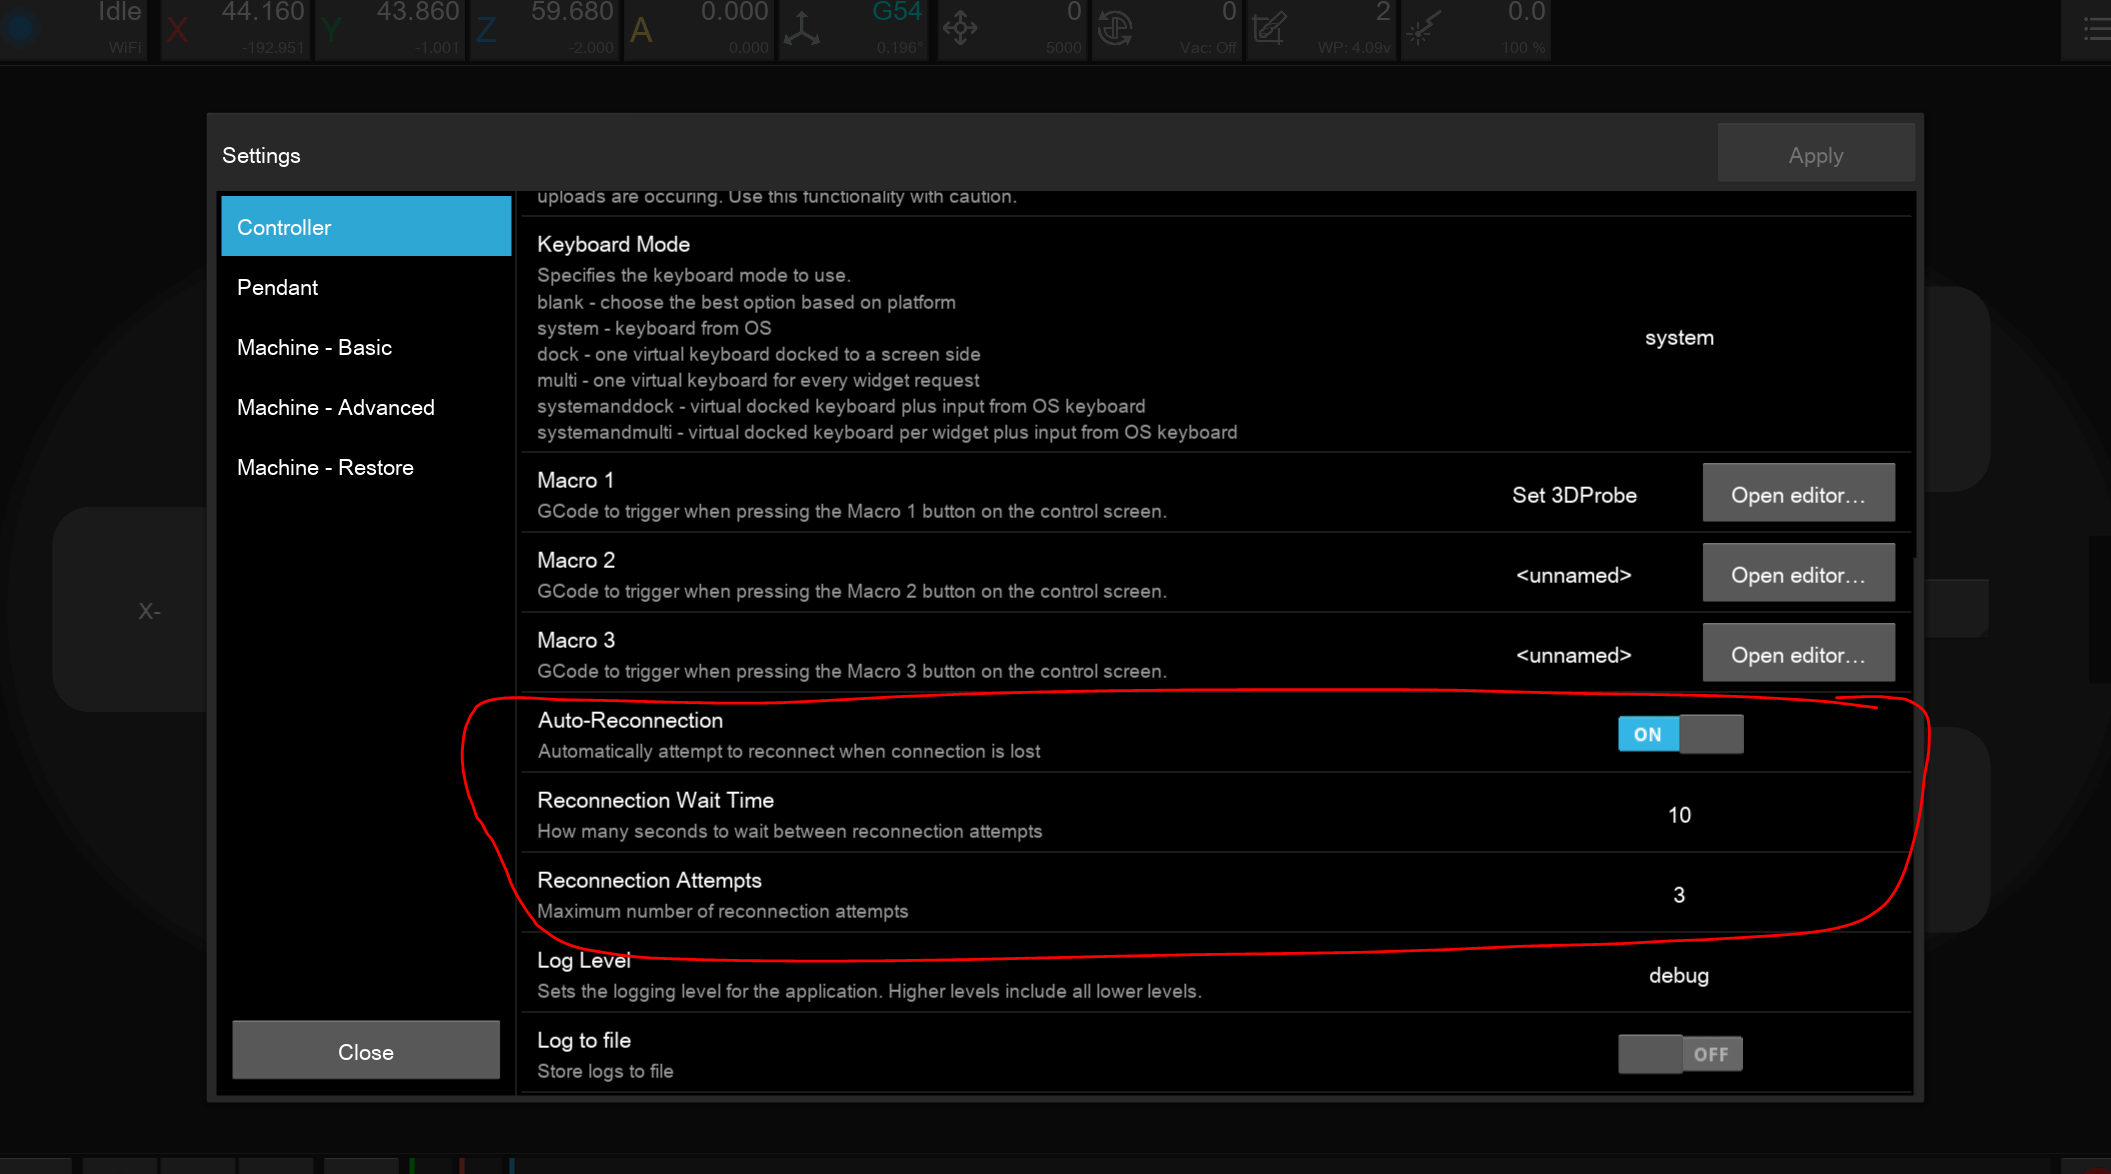Turn off the Auto-Reconnection switch
Screen dimensions: 2111x1174
pos(1680,734)
